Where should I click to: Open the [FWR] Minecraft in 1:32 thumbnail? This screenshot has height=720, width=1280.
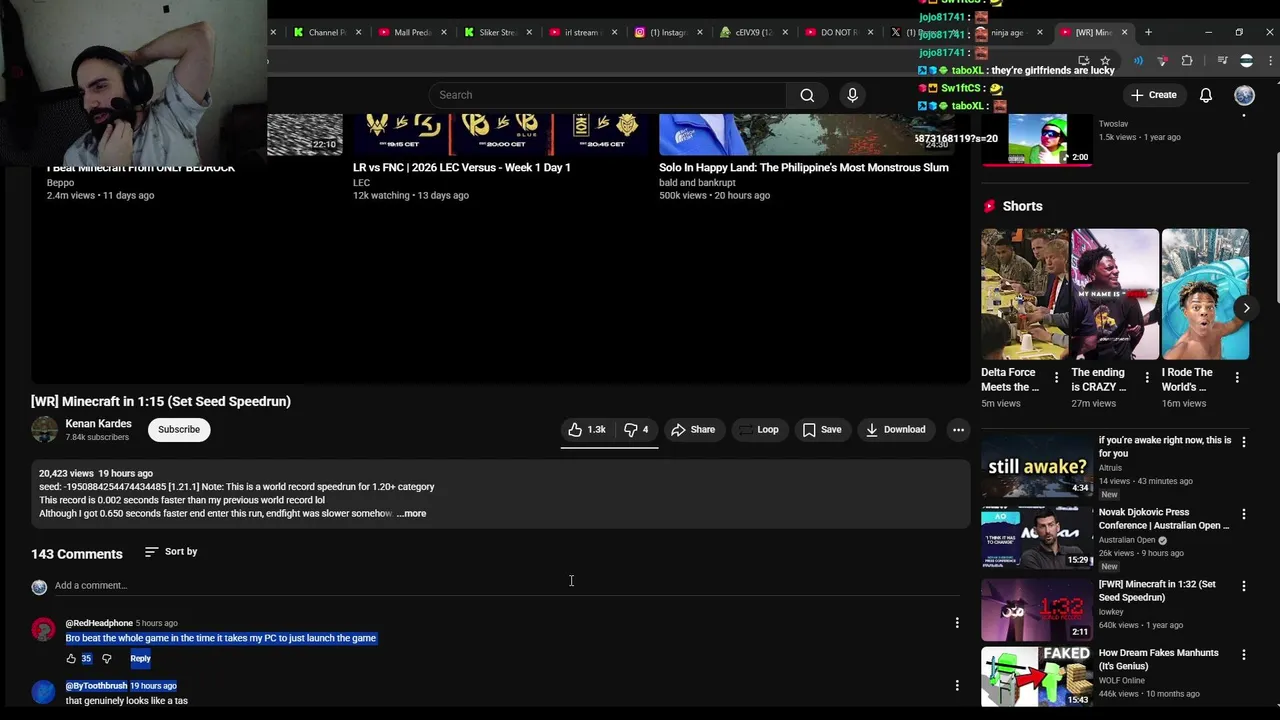[1037, 608]
